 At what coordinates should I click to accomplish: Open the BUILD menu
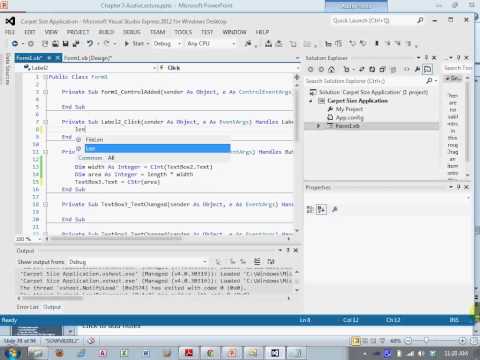coord(106,32)
